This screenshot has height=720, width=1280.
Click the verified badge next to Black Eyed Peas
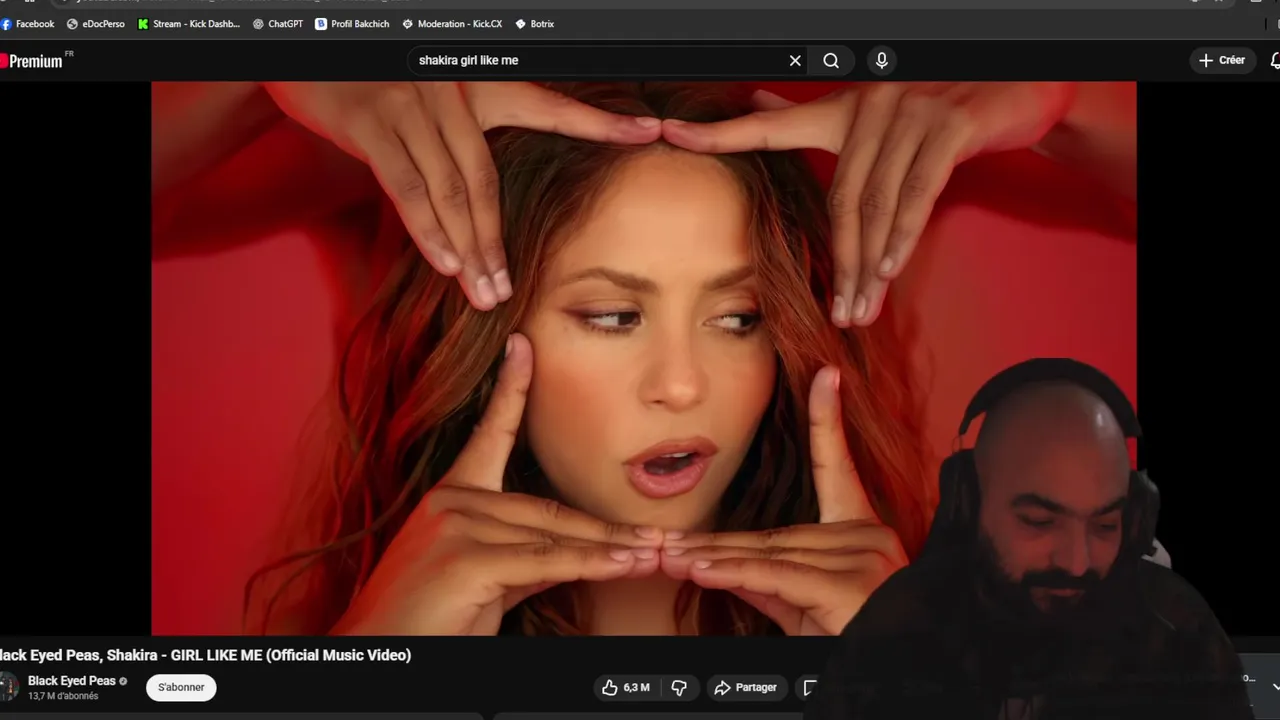tap(124, 681)
